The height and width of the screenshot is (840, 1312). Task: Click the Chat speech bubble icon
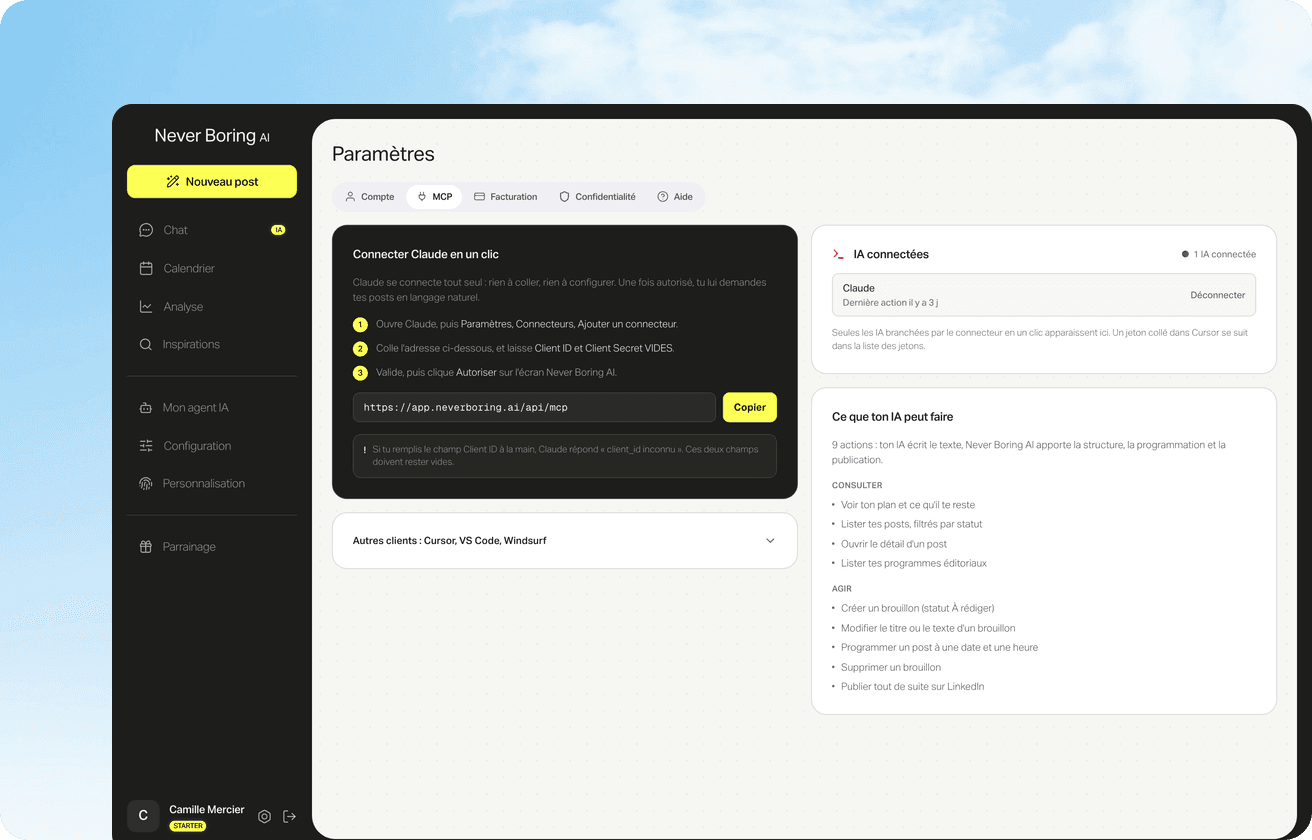146,230
